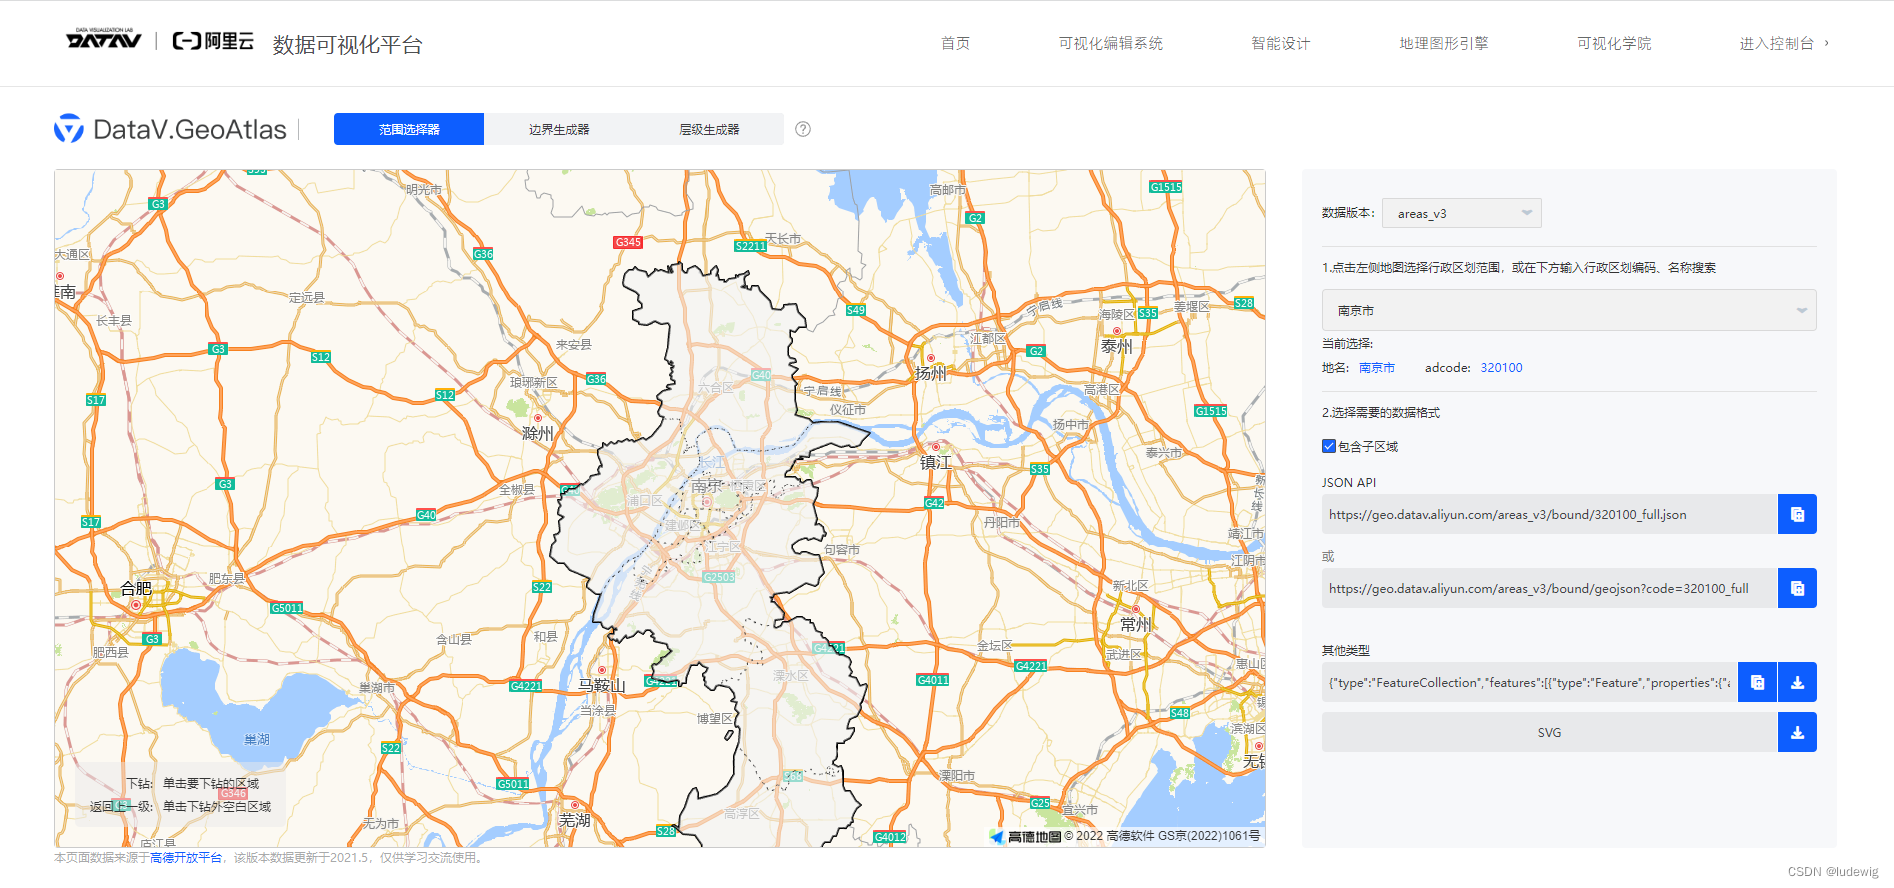Copy the geojson?code=320100_full URL

pyautogui.click(x=1797, y=588)
